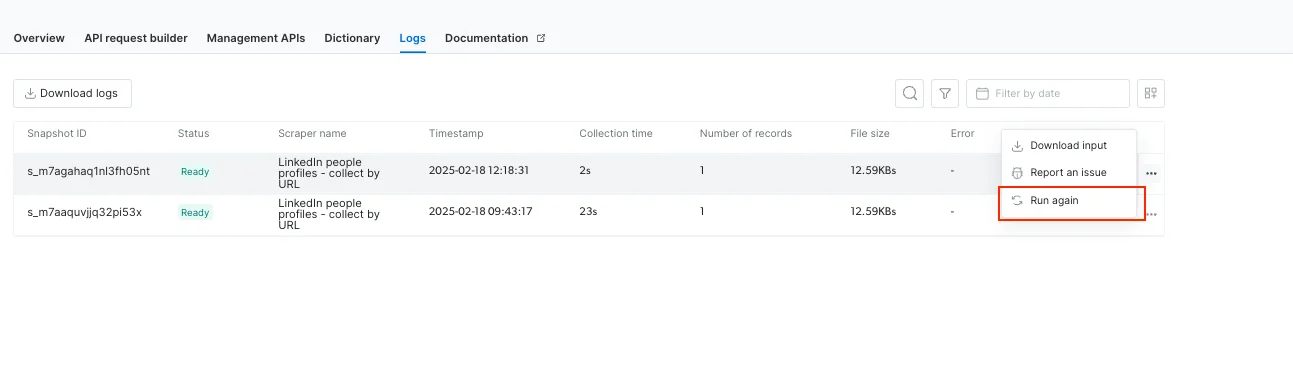Screen dimensions: 1293x380
Task: Click Ready status of s_m7agahaq1nl3fh05nt row
Action: click(x=195, y=172)
